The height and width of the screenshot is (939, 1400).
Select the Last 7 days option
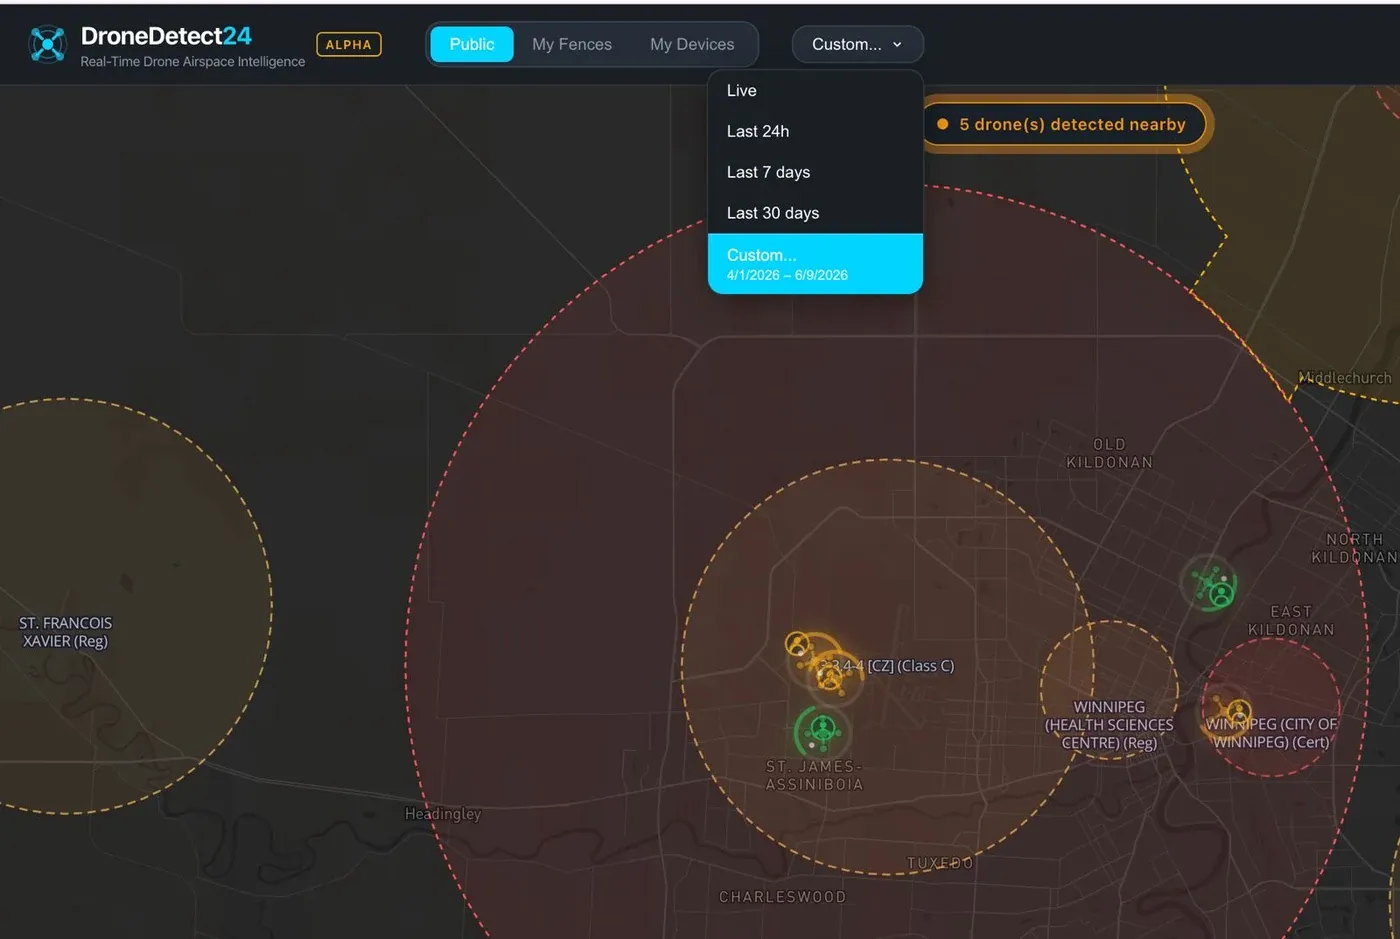pos(815,172)
